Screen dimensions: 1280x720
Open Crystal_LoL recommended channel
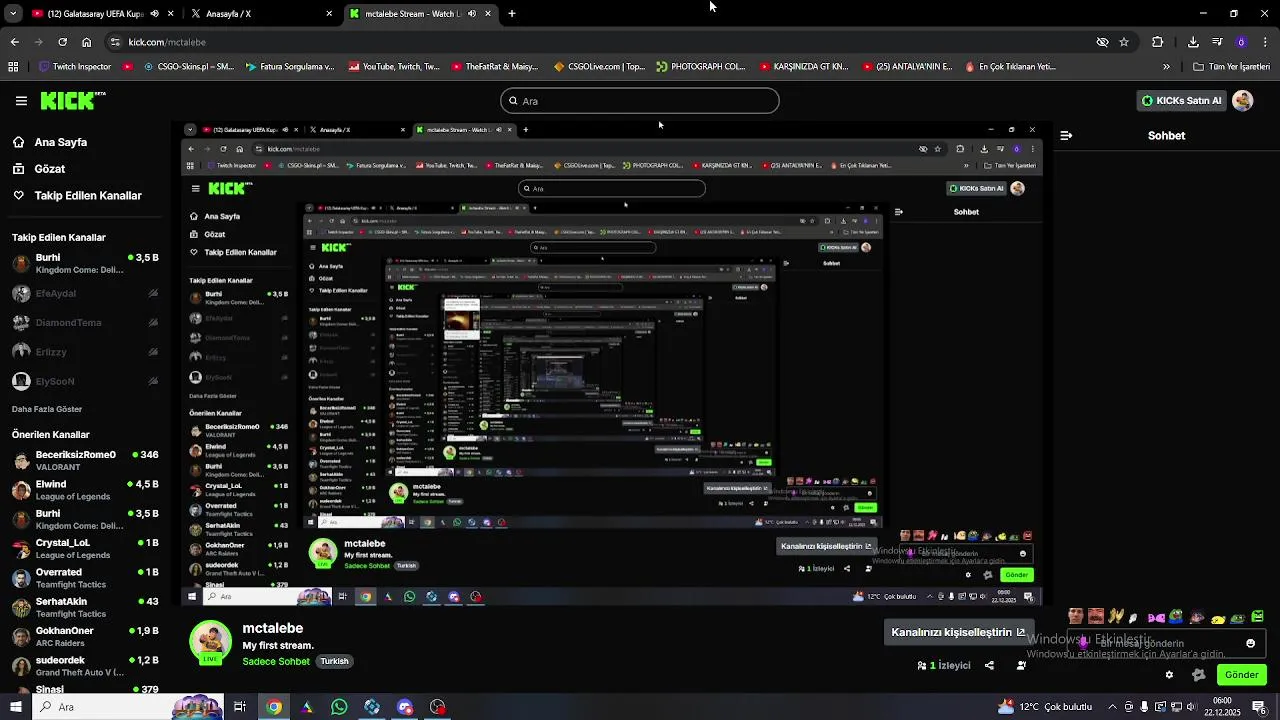pyautogui.click(x=85, y=548)
